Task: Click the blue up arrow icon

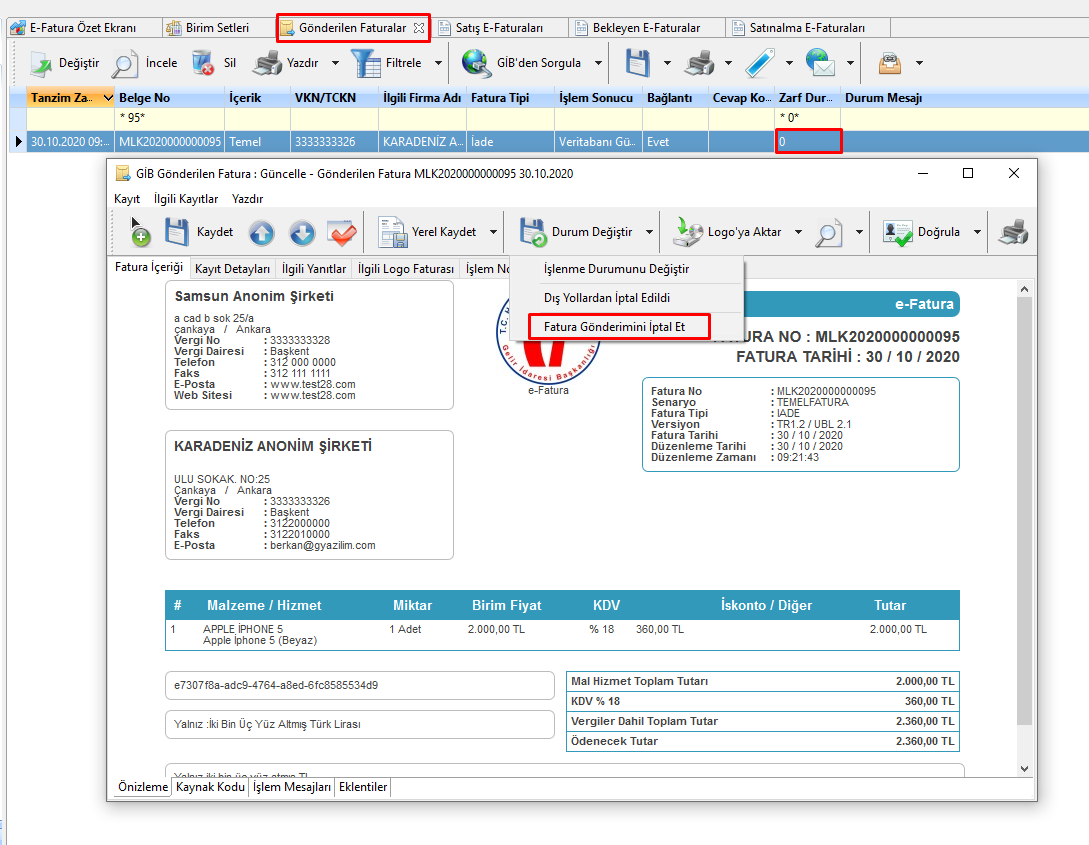Action: [x=261, y=233]
